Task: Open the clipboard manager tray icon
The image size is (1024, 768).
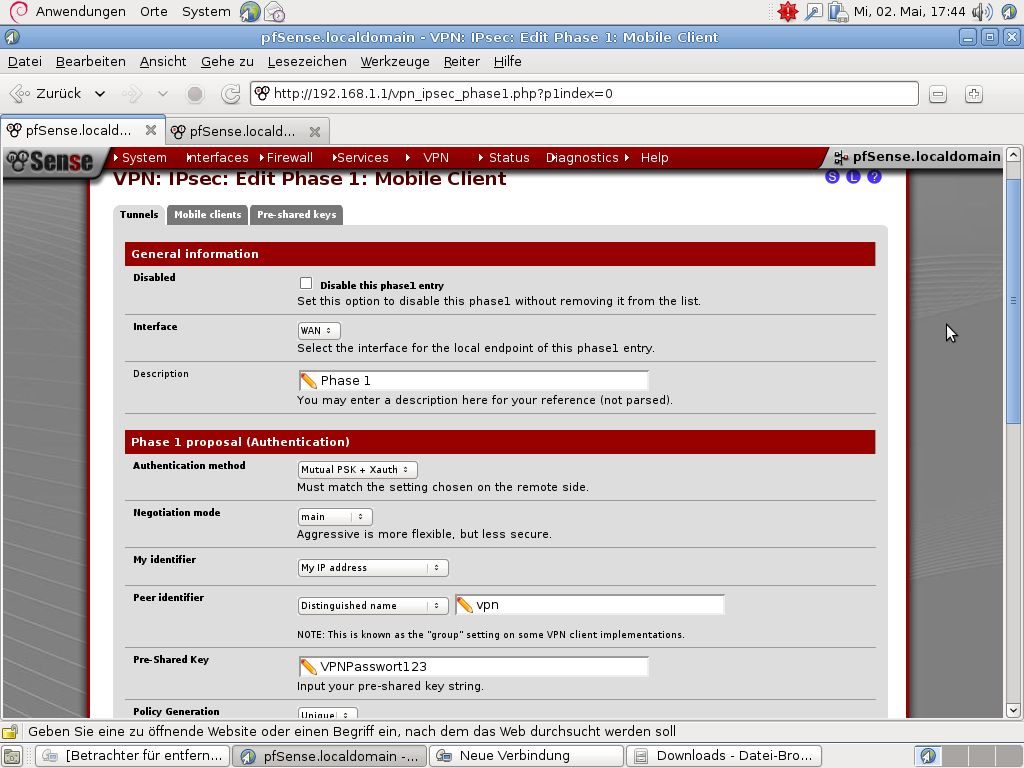Action: coord(837,12)
